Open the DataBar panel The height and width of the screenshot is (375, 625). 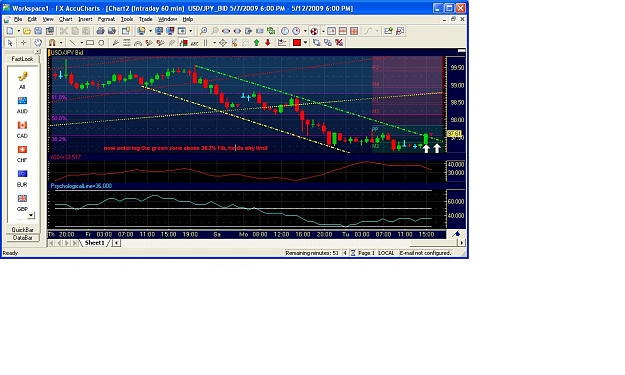click(x=22, y=238)
